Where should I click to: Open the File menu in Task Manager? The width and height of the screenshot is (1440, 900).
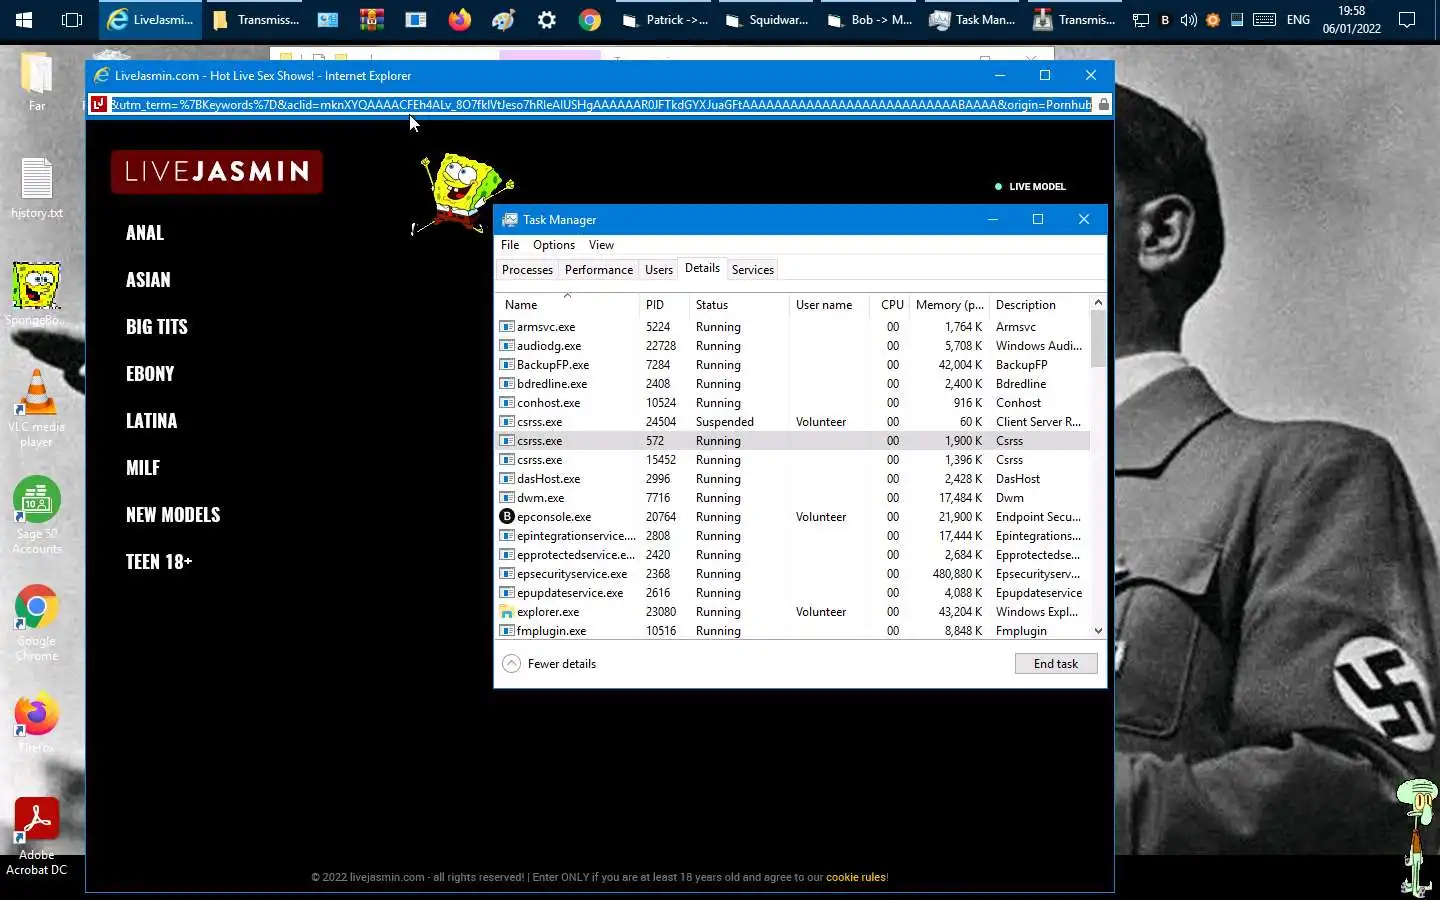[510, 245]
